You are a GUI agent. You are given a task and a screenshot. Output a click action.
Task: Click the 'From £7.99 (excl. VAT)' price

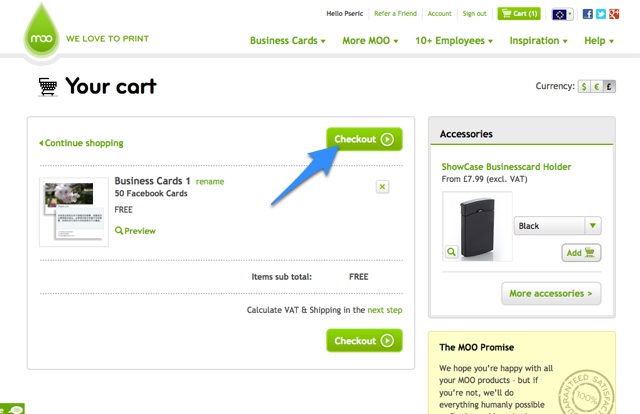(x=484, y=179)
